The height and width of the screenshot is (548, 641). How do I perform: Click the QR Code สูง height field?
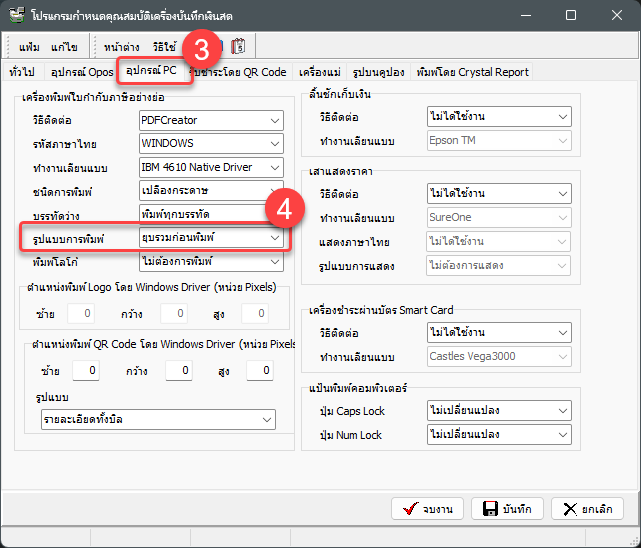pyautogui.click(x=258, y=371)
